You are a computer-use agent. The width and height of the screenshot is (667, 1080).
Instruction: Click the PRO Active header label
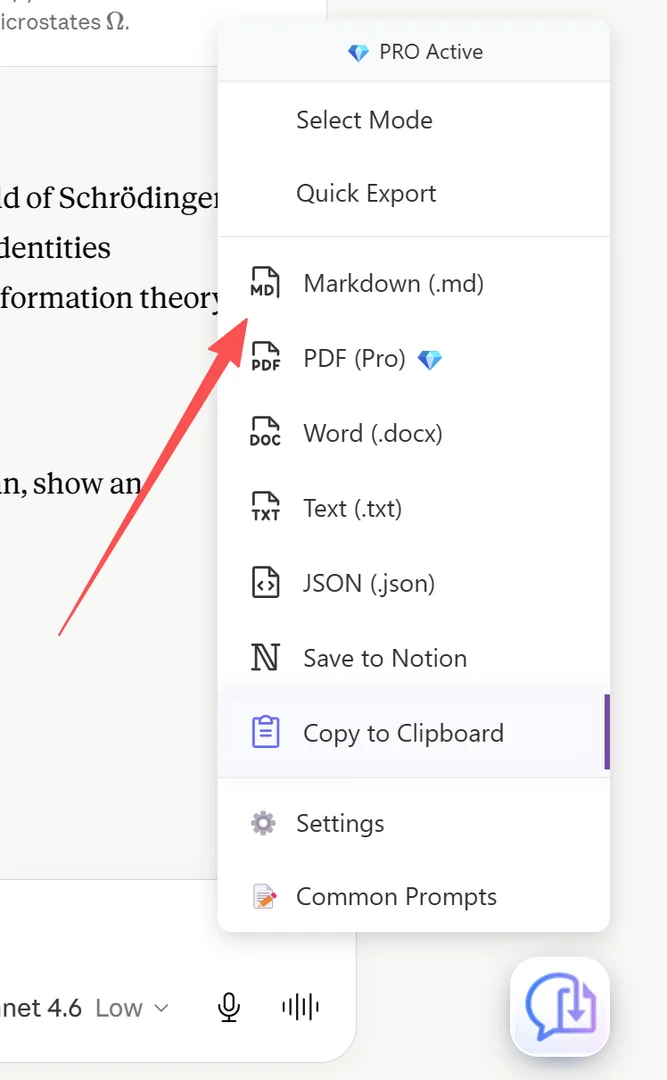point(431,52)
